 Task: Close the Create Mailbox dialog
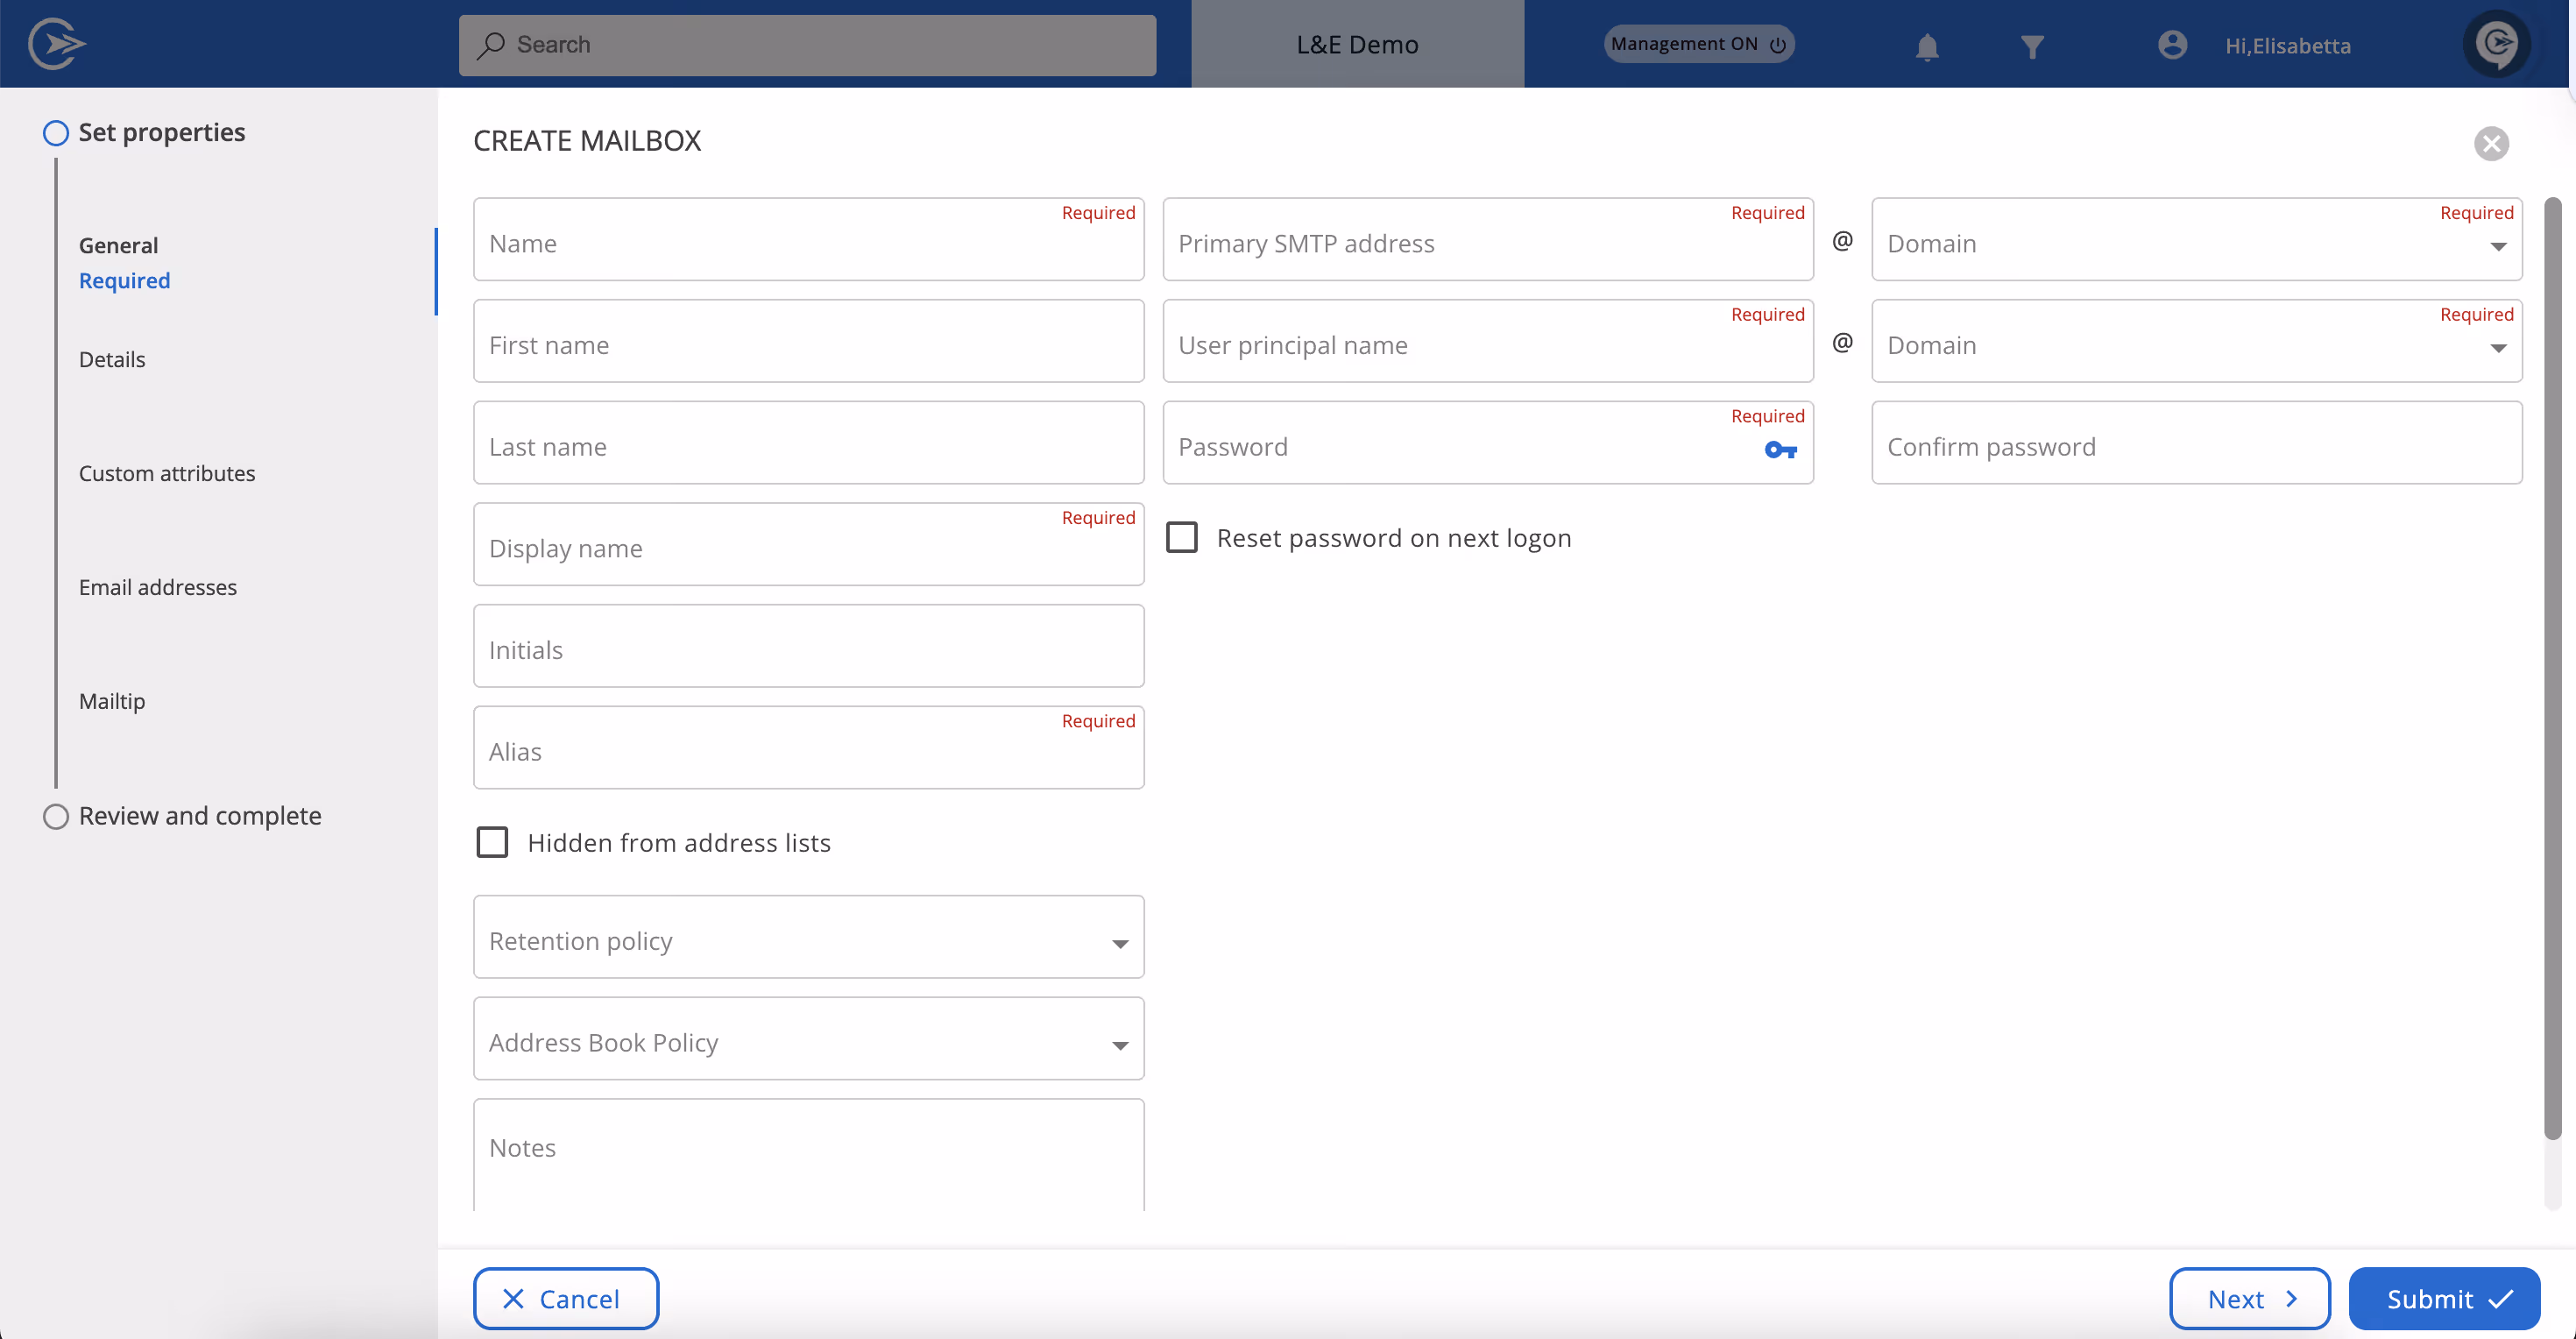(x=2491, y=143)
